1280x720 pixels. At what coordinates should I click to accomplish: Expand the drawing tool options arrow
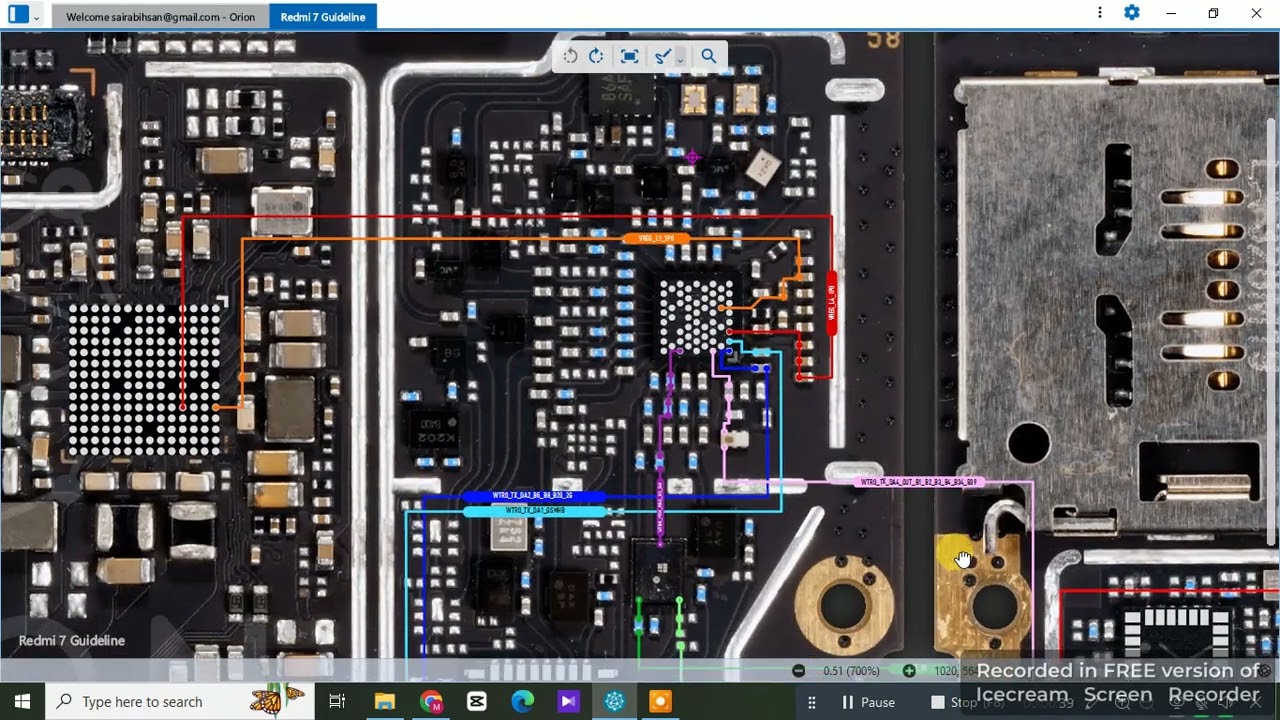(x=679, y=58)
